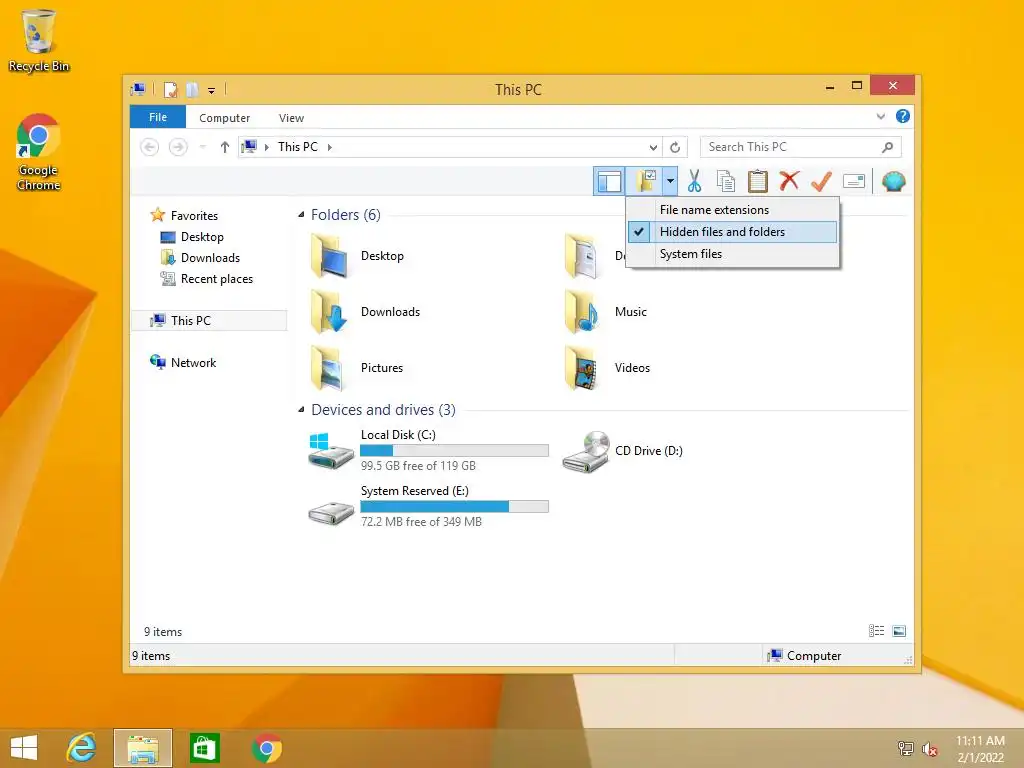Open the Computer ribbon tab
Screen dimensions: 1024x768
224,118
